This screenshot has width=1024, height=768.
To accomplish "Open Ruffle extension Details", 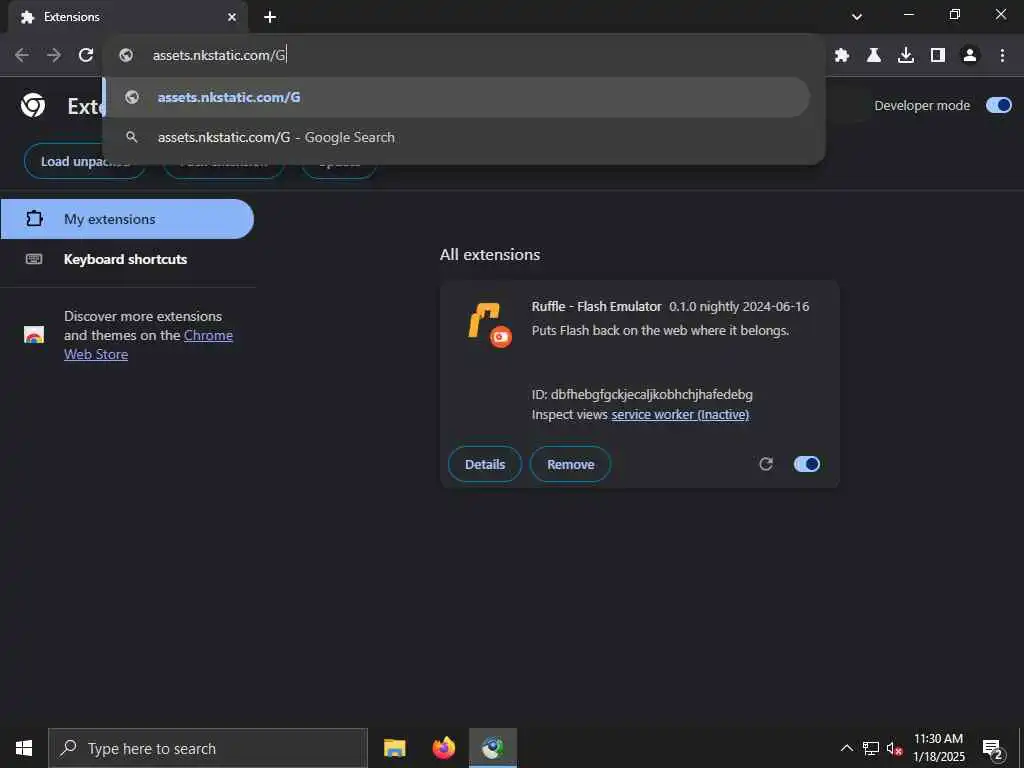I will tap(485, 464).
